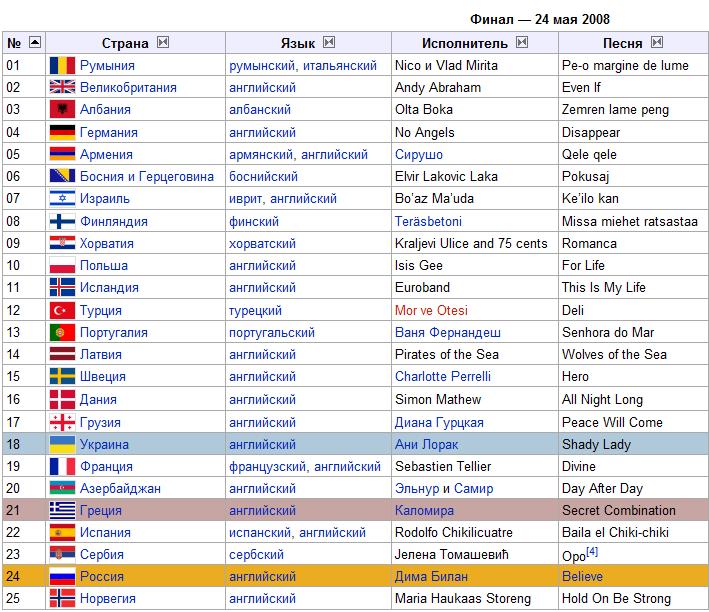Viewport: 709px width, 612px height.
Task: Click the Turkish flag icon
Action: [62, 310]
